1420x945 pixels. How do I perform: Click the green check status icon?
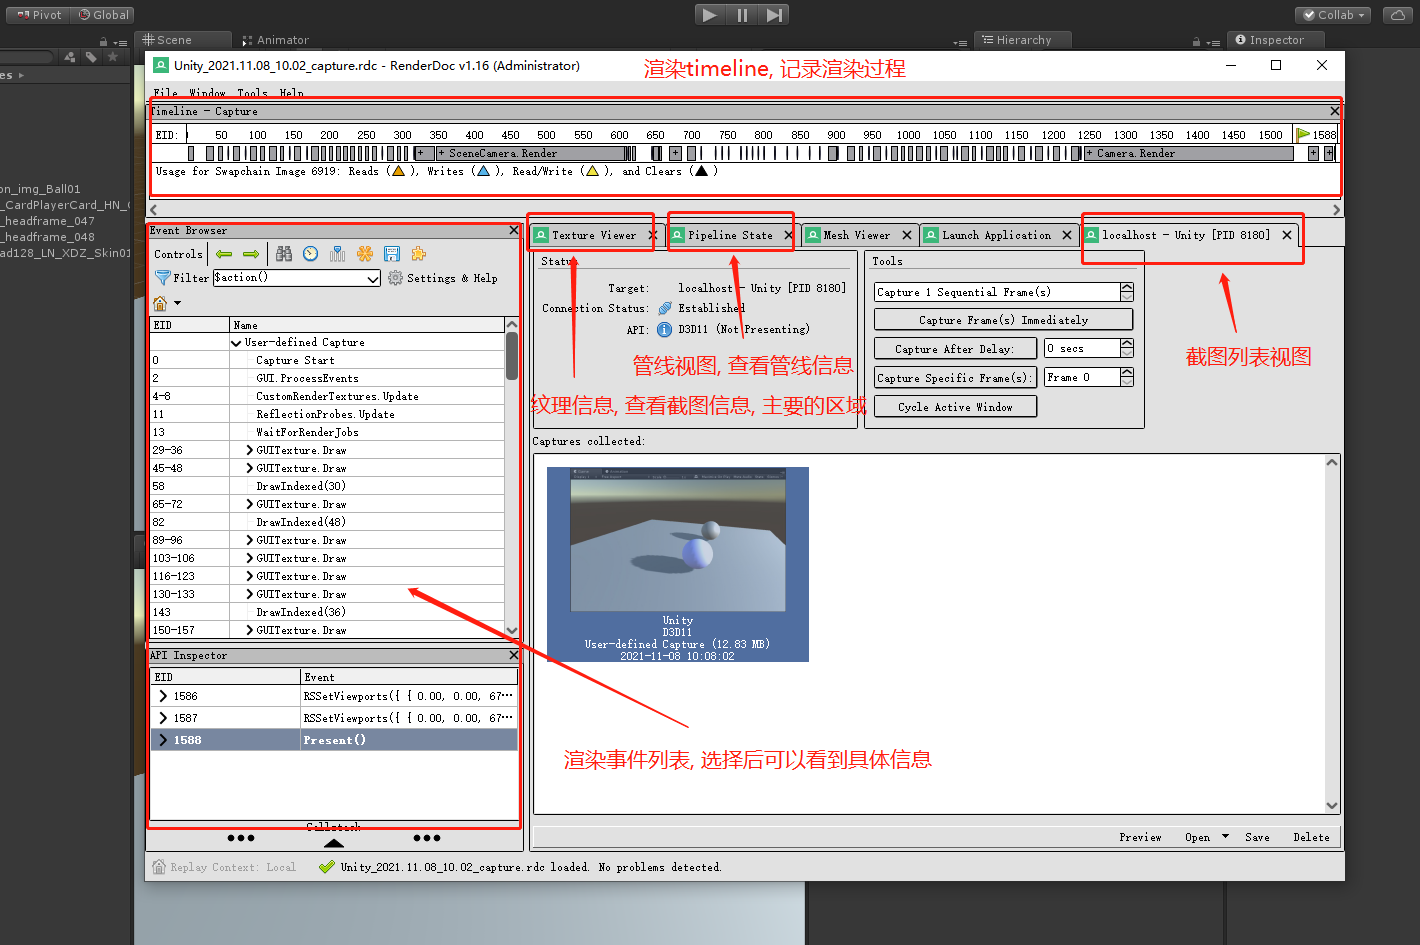327,867
